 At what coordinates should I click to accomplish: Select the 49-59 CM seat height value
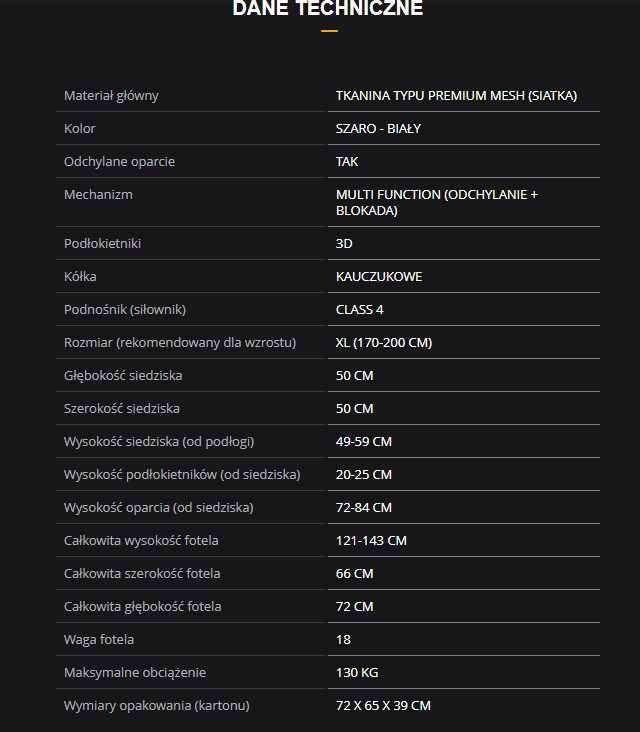(x=364, y=442)
